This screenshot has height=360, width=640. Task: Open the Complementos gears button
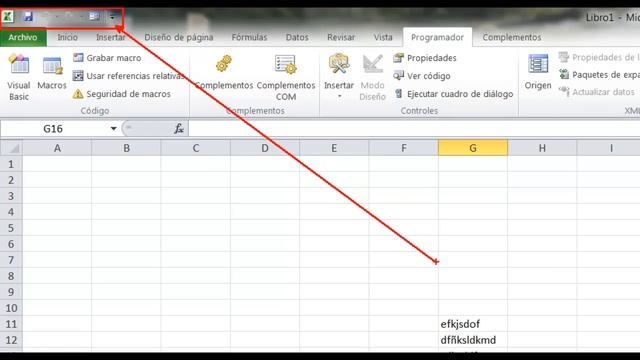pyautogui.click(x=224, y=73)
